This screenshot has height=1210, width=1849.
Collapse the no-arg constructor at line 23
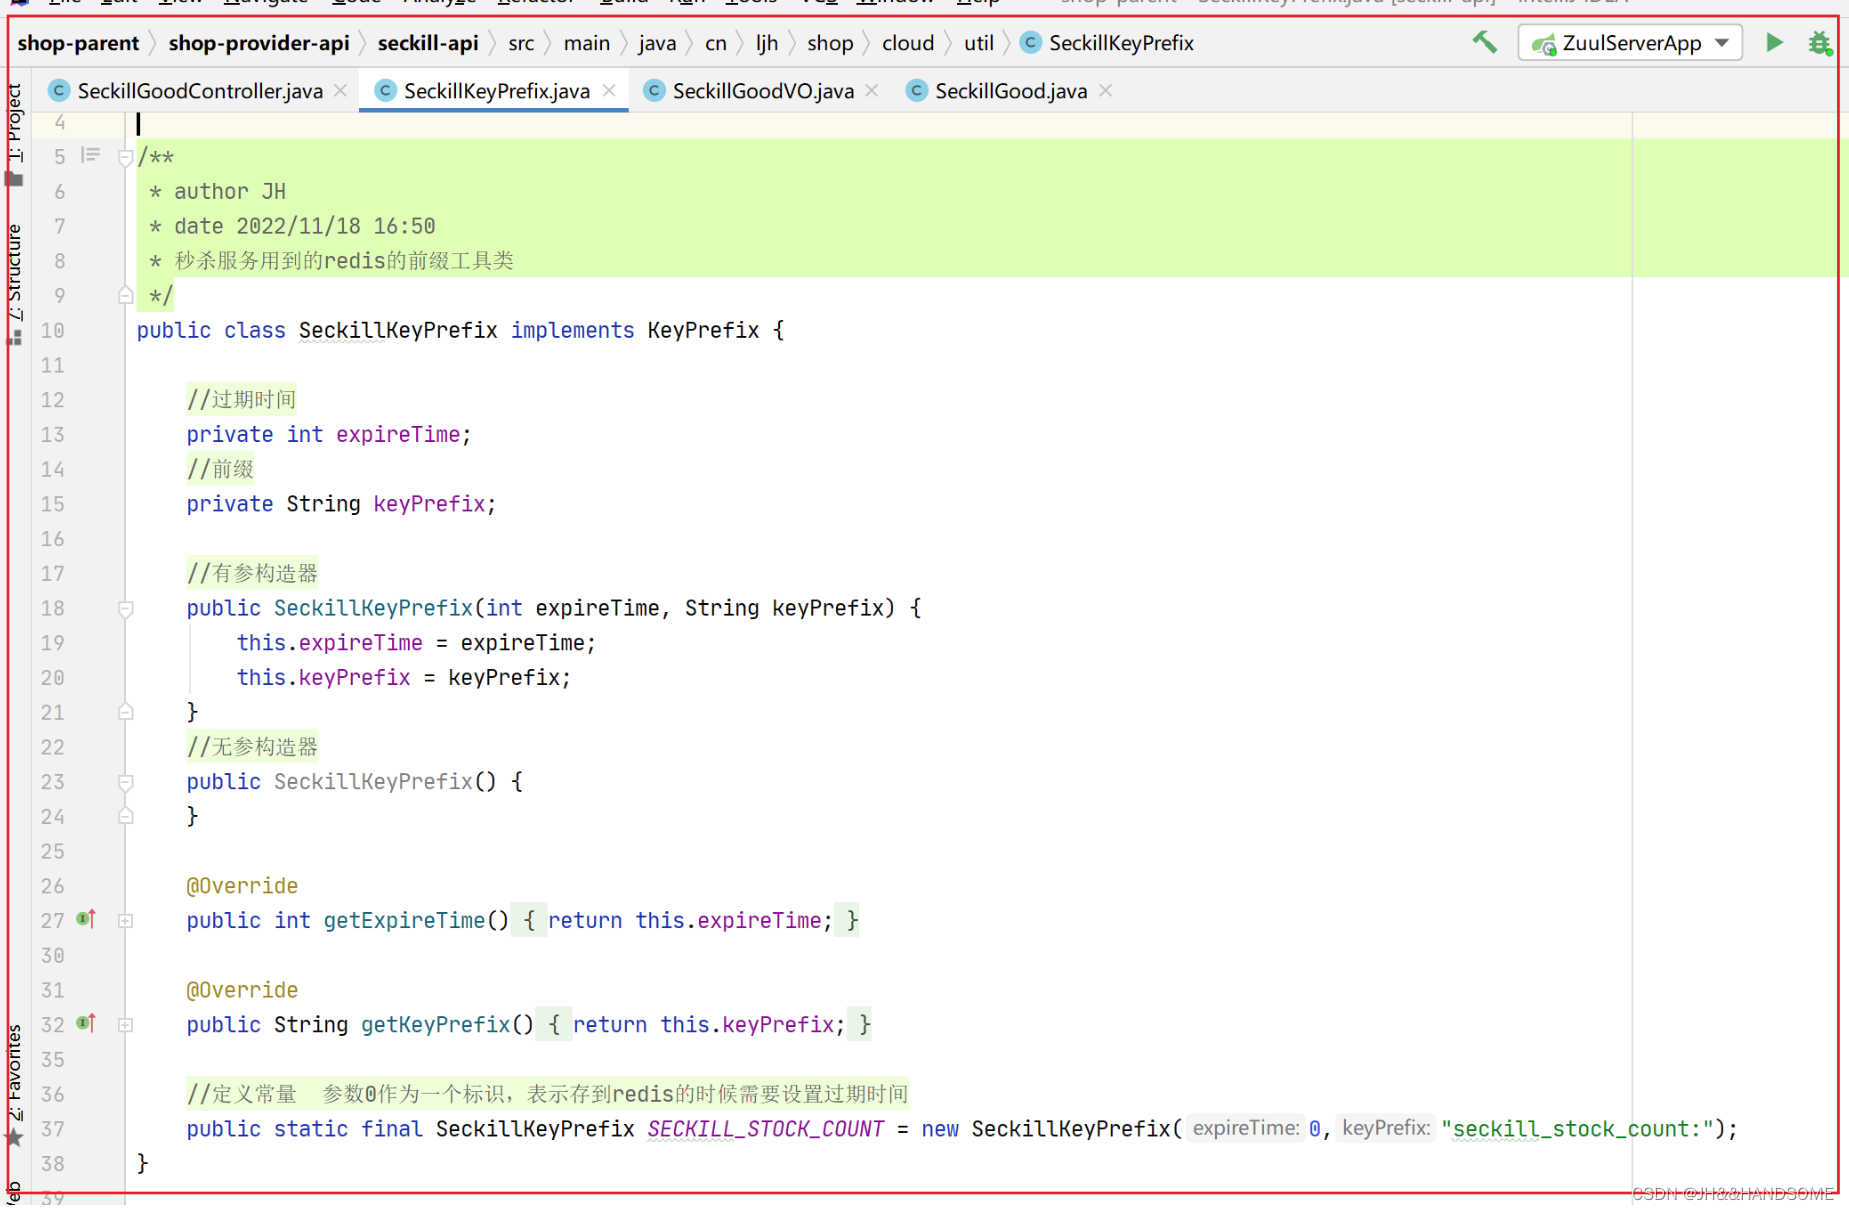(126, 782)
